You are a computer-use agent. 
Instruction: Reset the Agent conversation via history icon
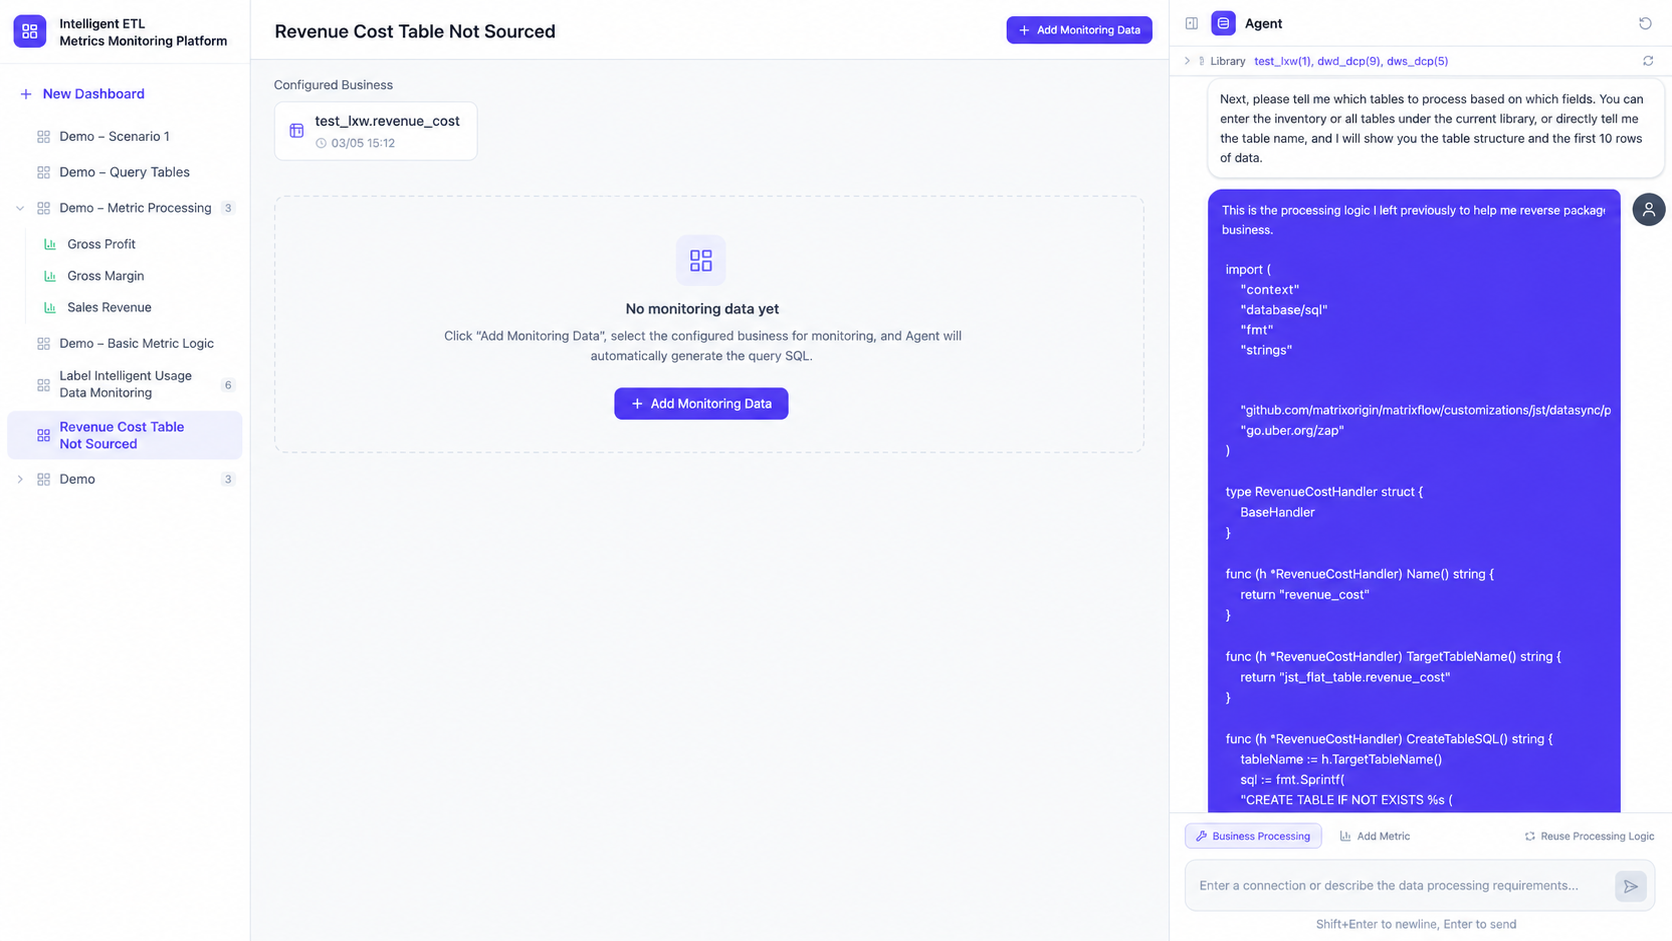(1645, 23)
